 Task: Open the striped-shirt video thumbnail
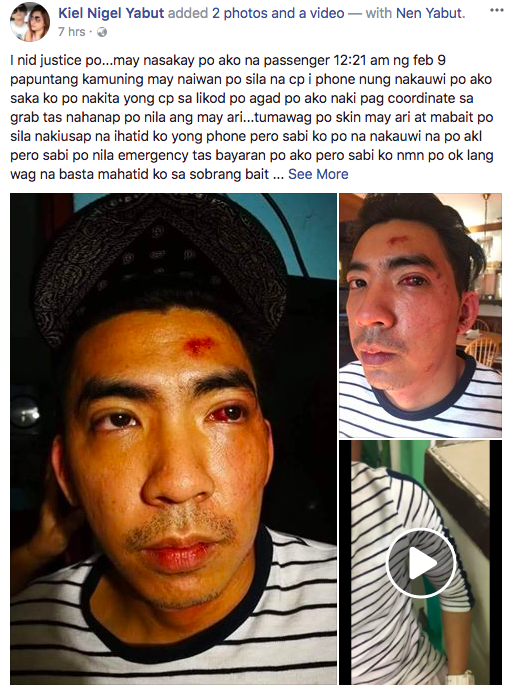[x=420, y=562]
